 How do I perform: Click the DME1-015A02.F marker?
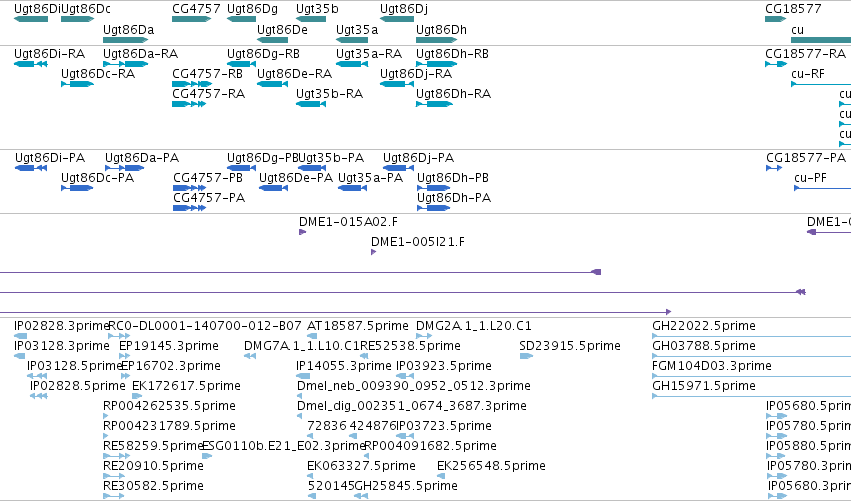(302, 232)
